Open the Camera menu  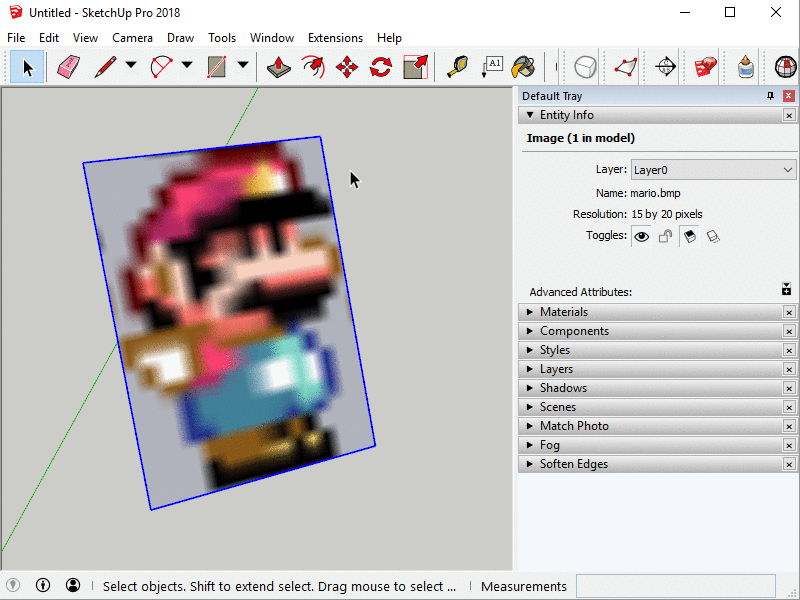tap(132, 38)
